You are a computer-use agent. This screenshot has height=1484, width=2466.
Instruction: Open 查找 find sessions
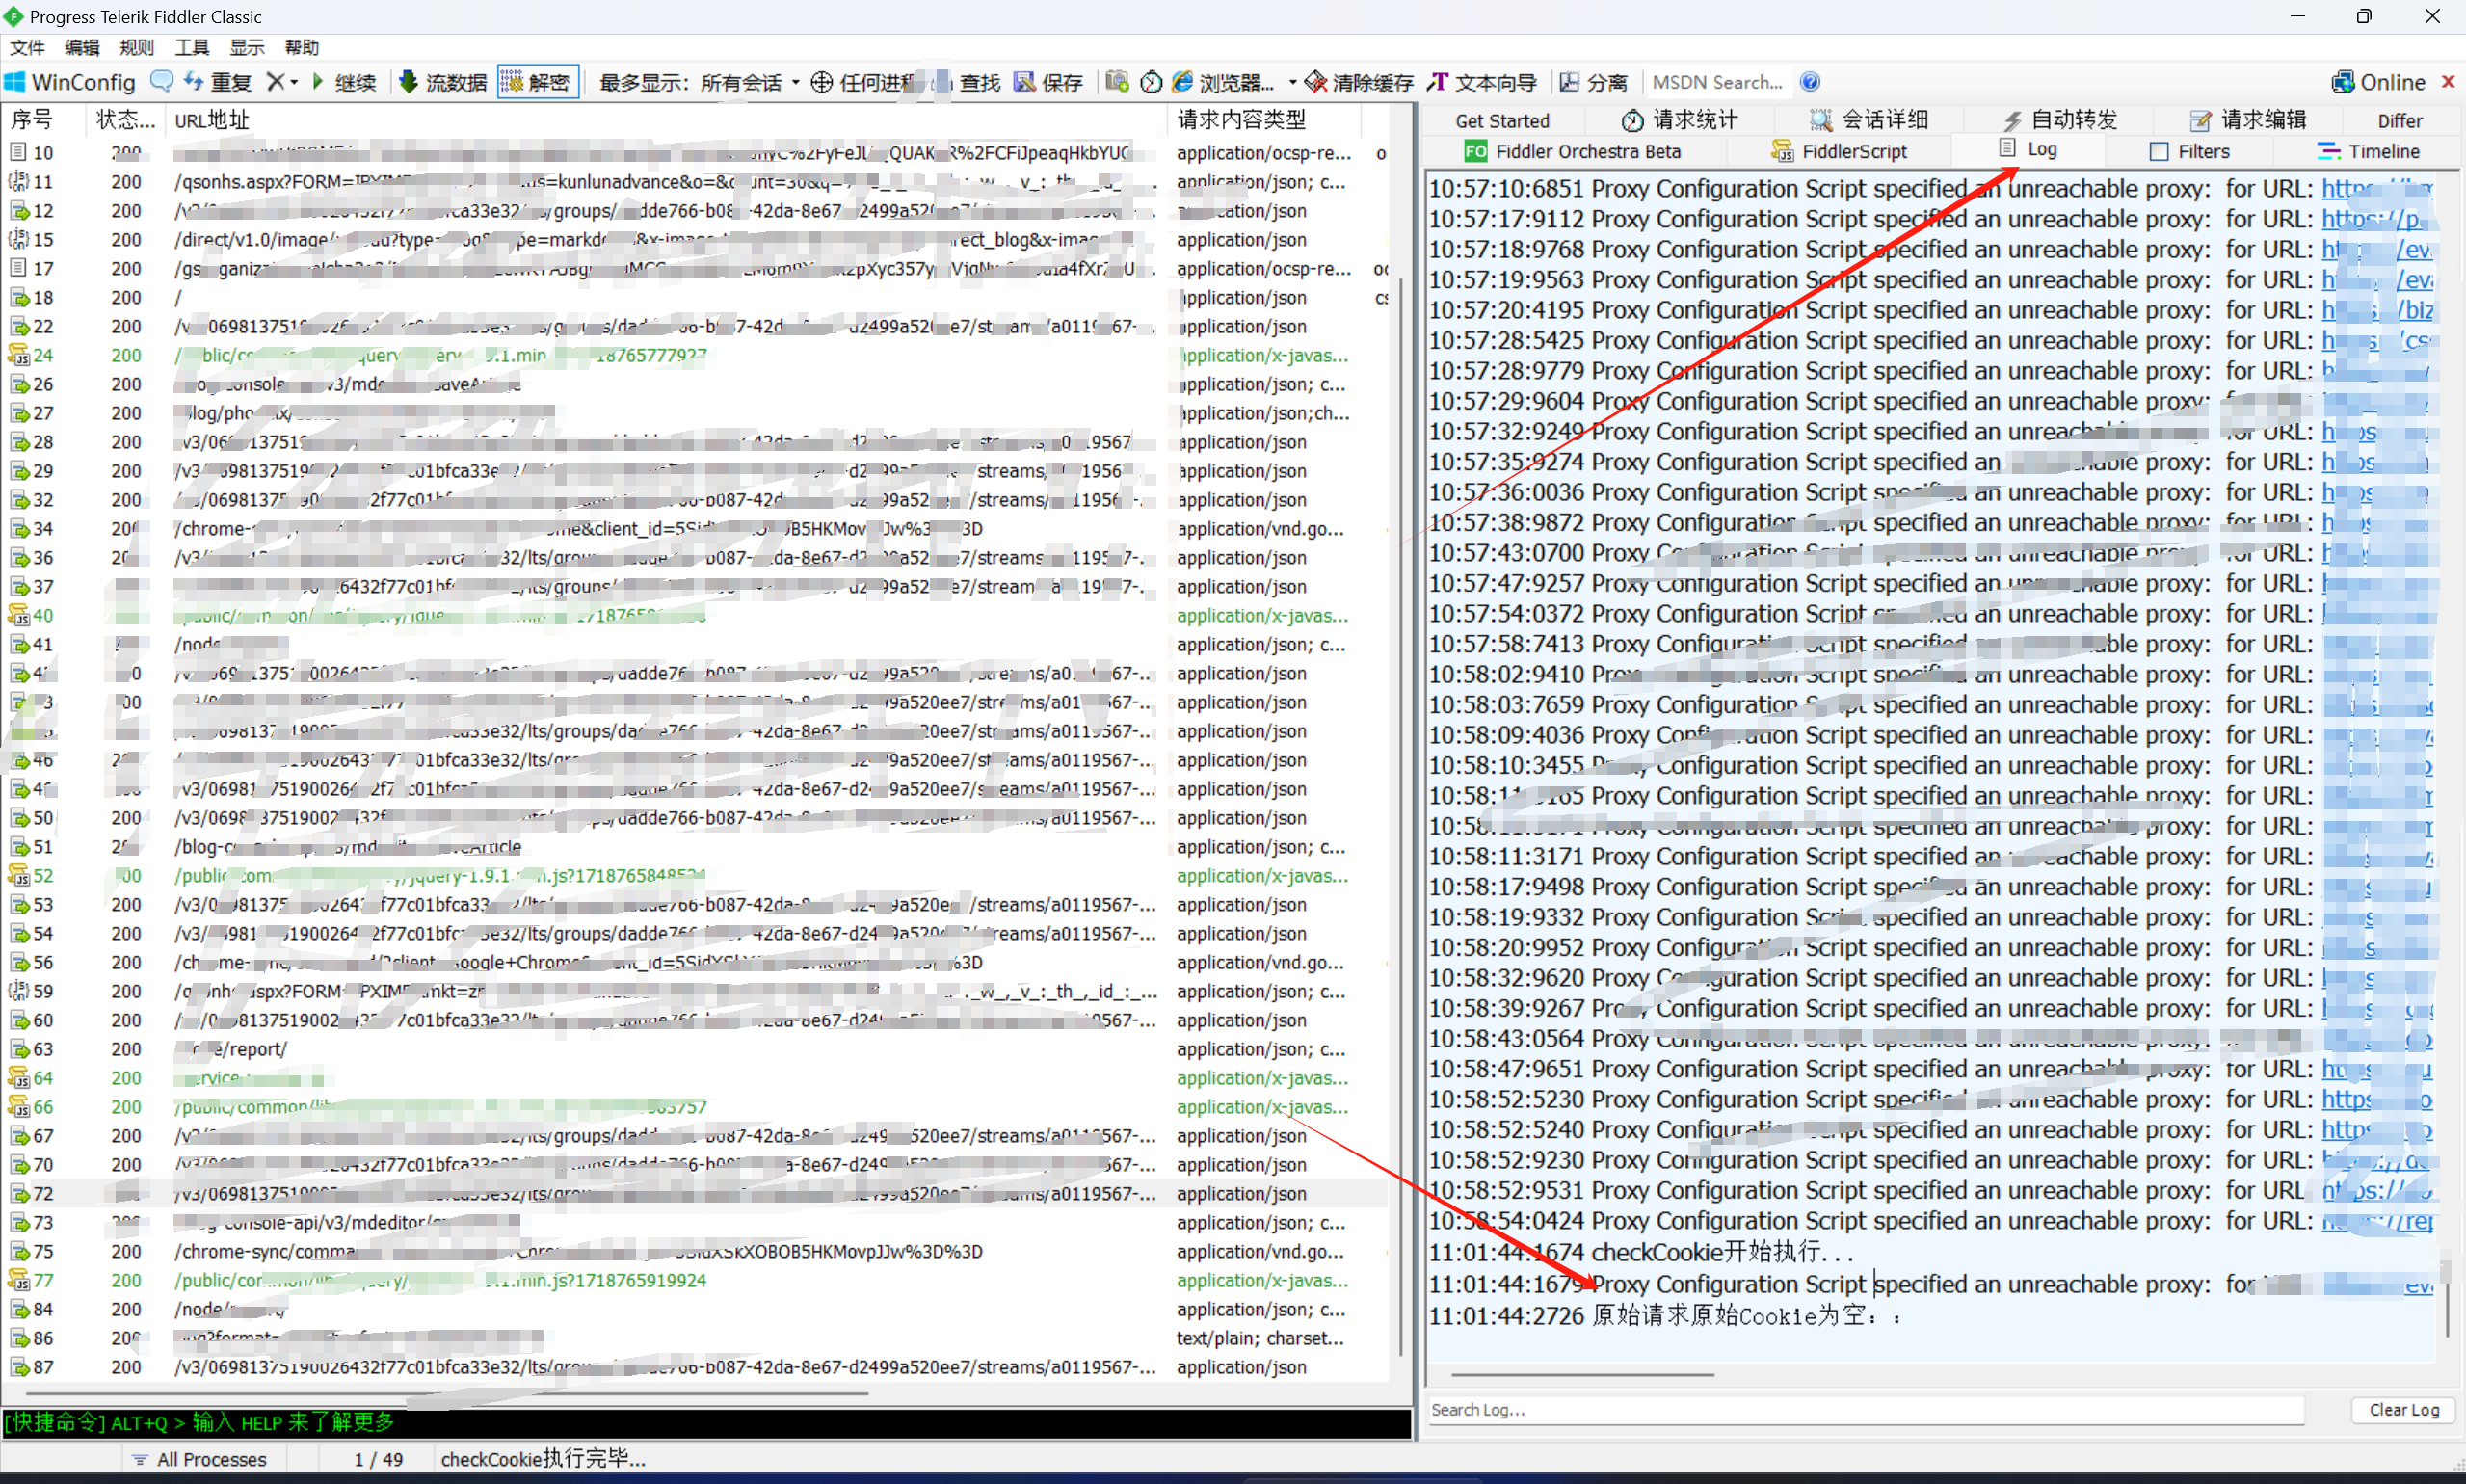(x=967, y=82)
